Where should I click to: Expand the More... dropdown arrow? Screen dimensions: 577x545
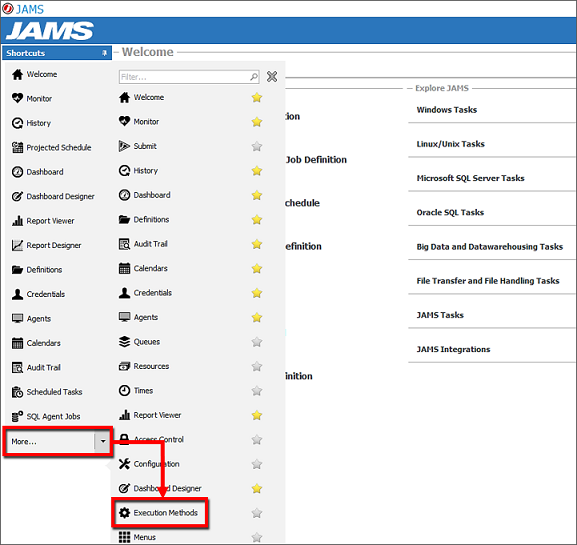point(103,441)
